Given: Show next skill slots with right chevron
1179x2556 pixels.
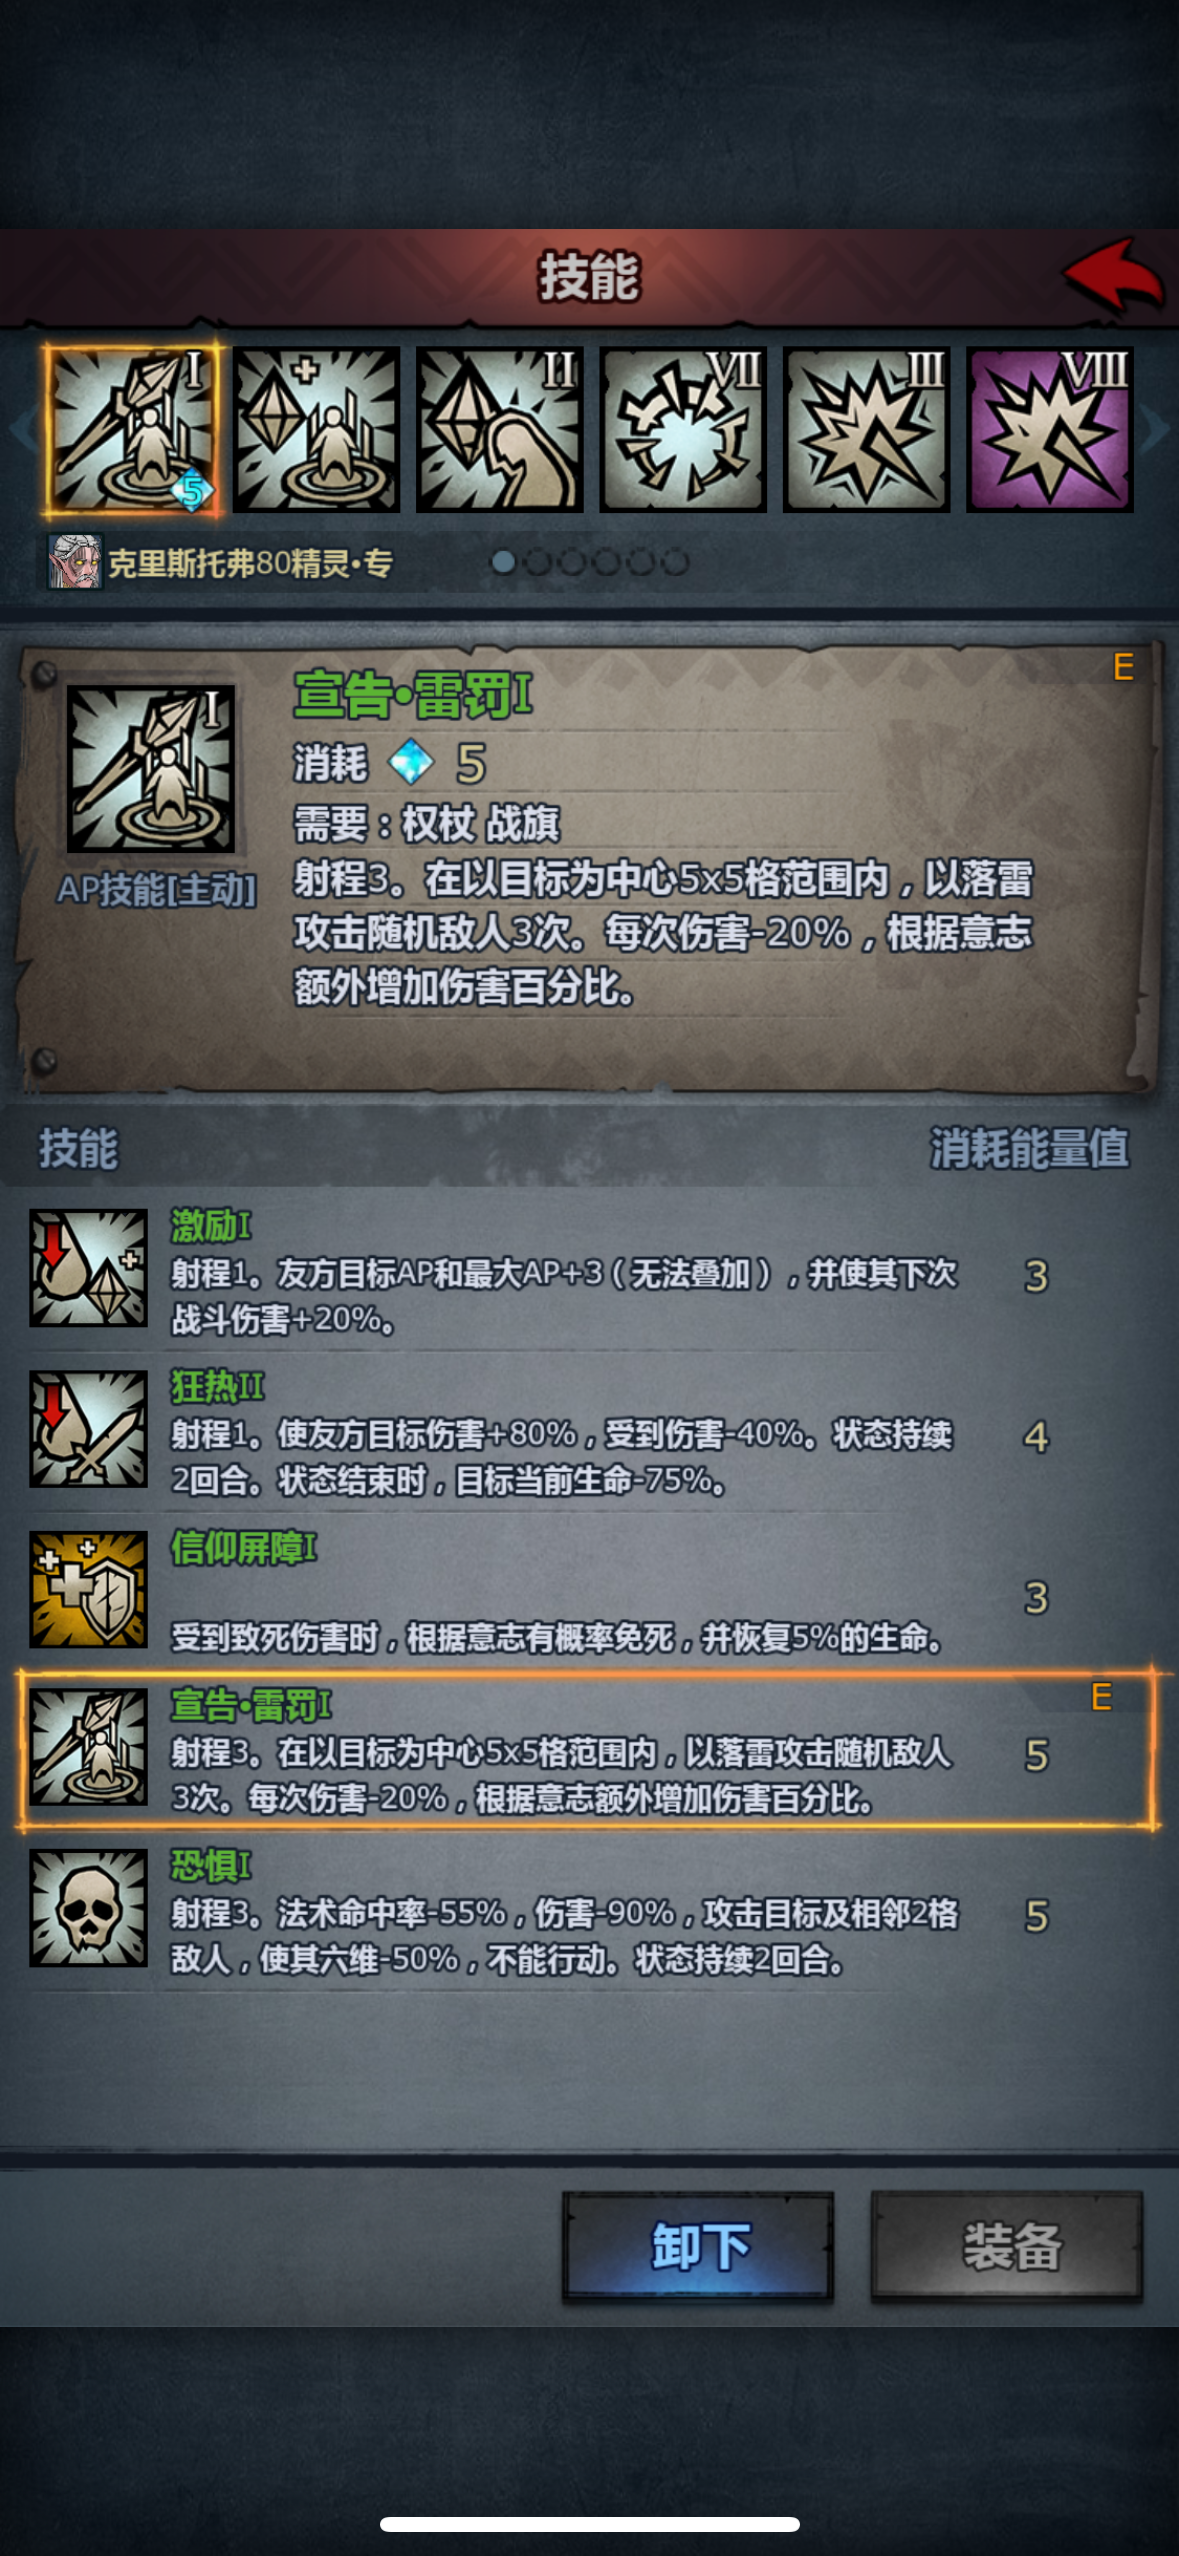Looking at the screenshot, I should 1157,430.
